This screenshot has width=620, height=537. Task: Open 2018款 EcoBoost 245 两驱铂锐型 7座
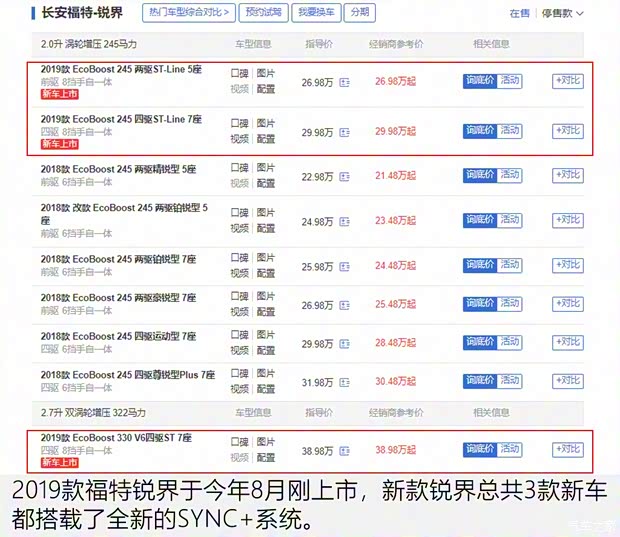pos(118,259)
